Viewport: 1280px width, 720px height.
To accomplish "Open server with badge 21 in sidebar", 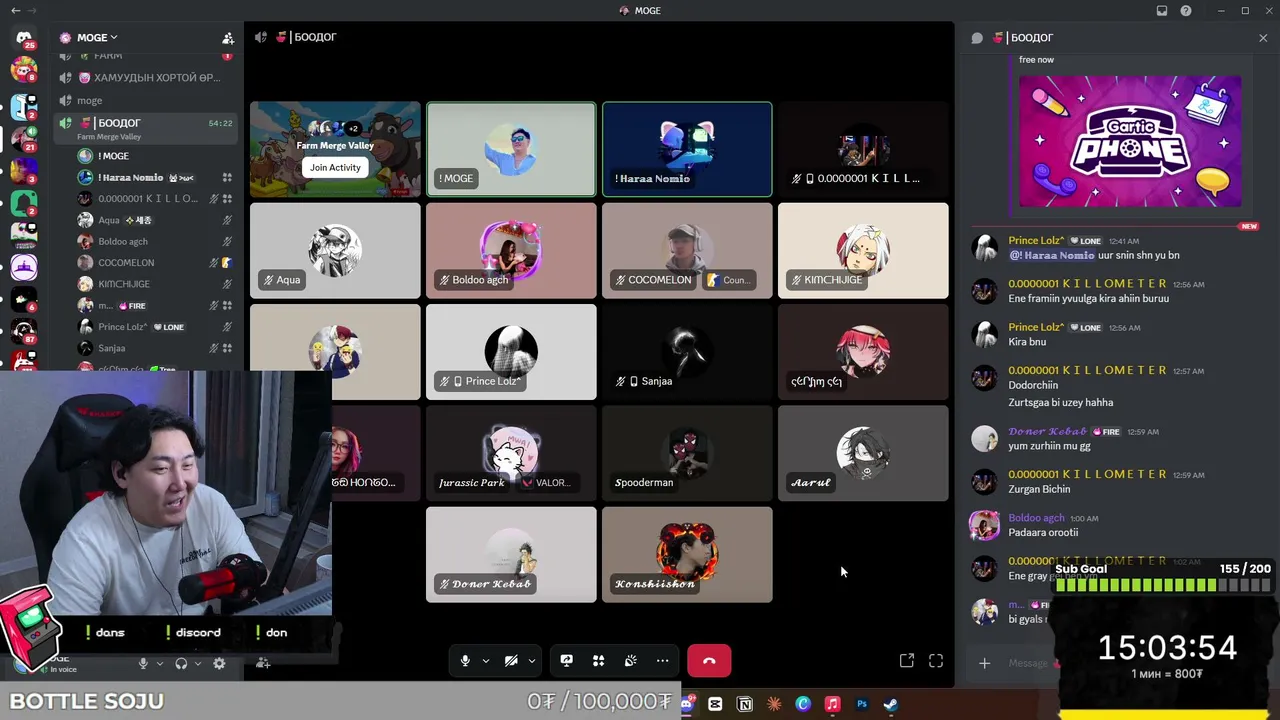I will pos(24,137).
